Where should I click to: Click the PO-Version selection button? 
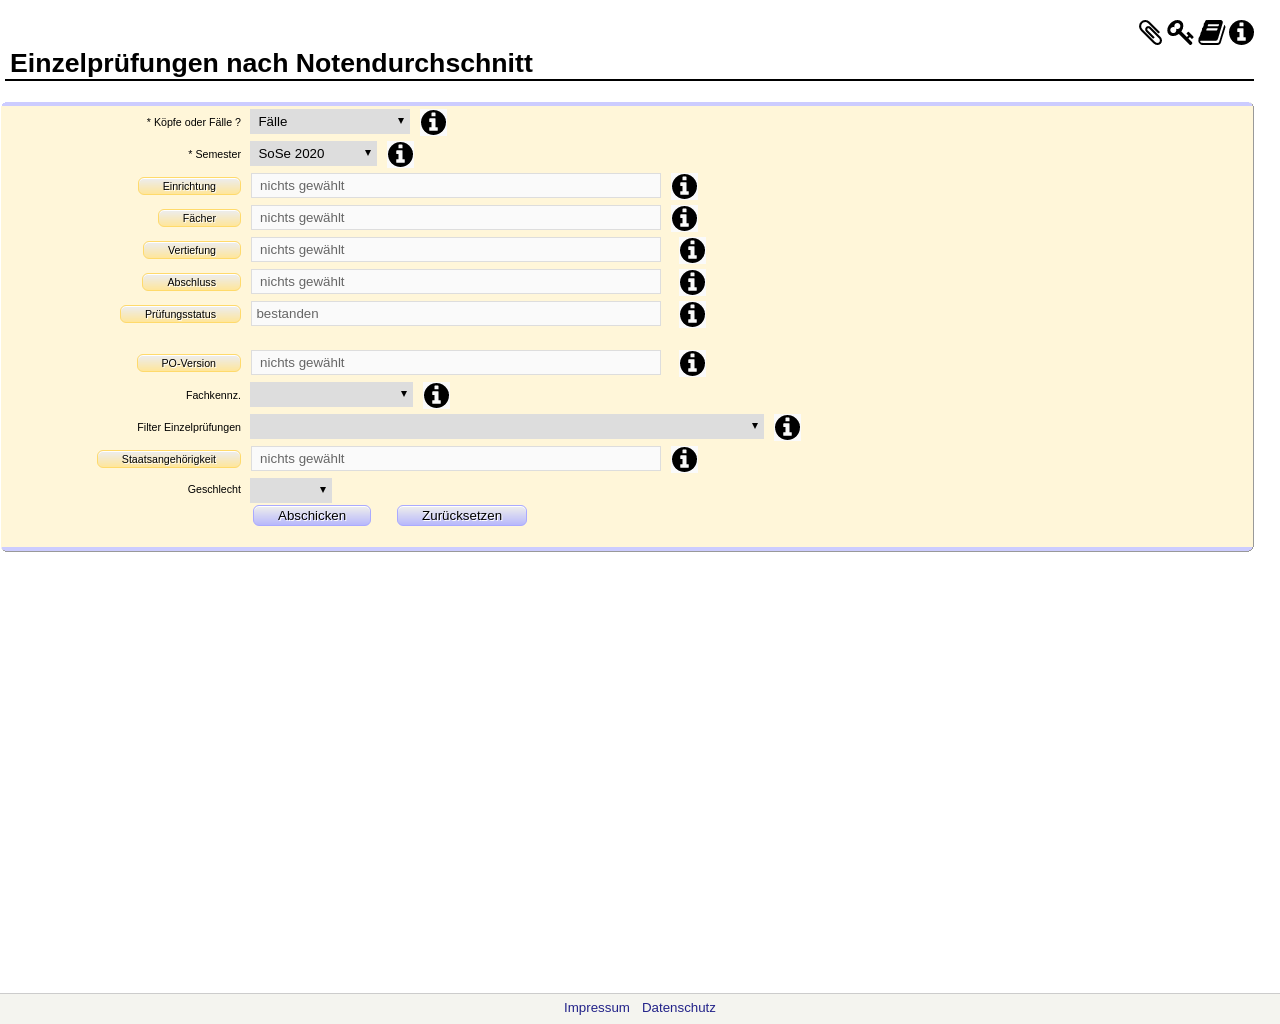pos(189,363)
